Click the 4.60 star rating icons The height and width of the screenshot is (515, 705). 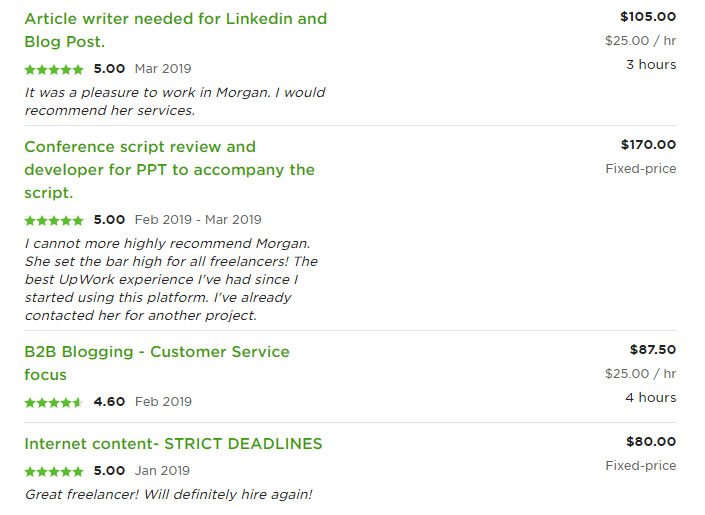[54, 402]
